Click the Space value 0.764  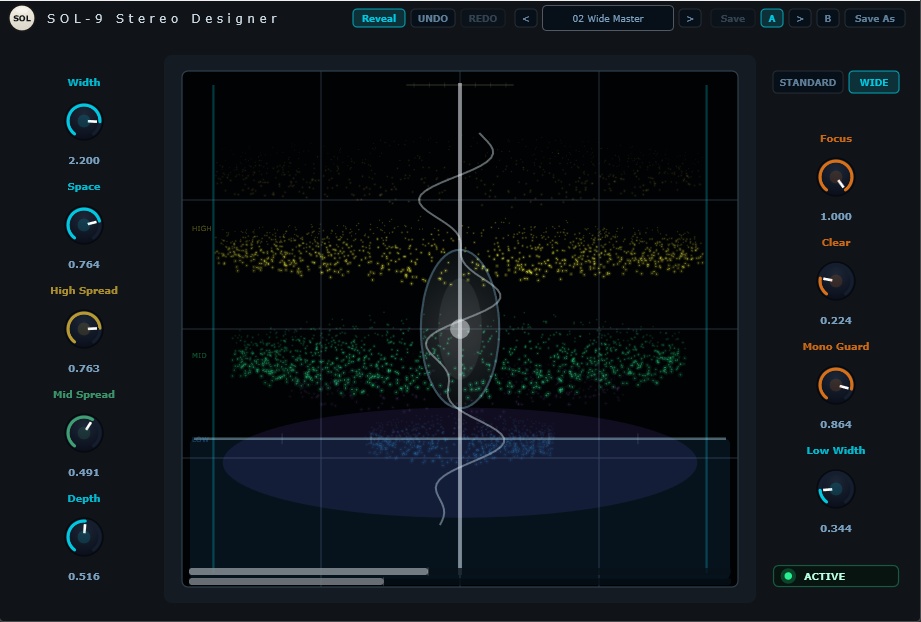pos(84,264)
